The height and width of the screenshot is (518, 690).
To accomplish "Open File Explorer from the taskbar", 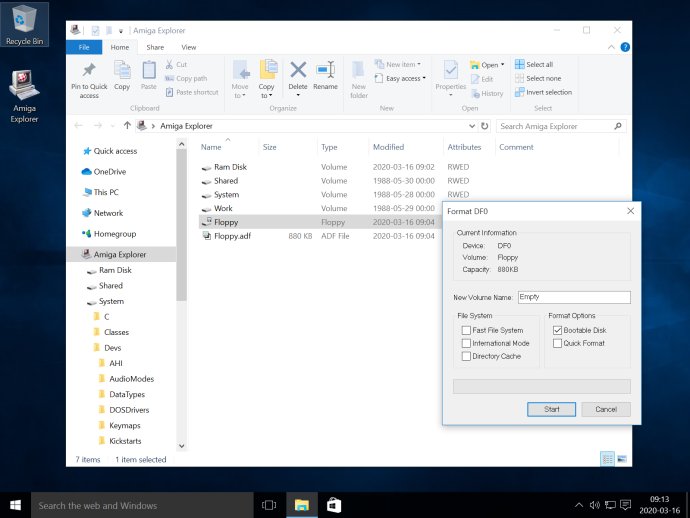I will tap(301, 505).
